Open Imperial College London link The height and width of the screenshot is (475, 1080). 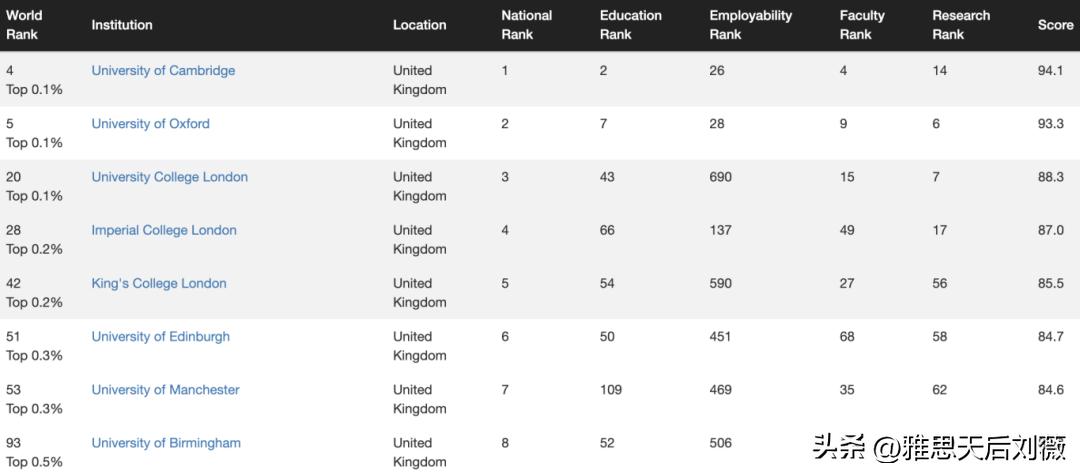(164, 230)
